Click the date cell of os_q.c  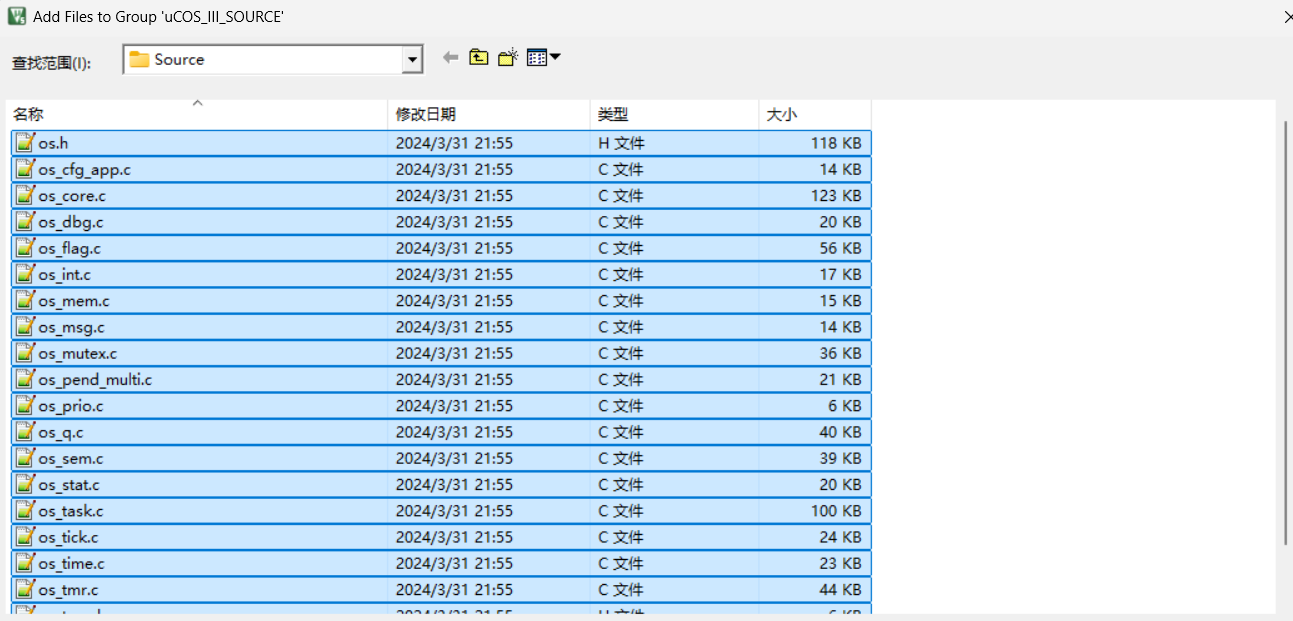coord(454,432)
